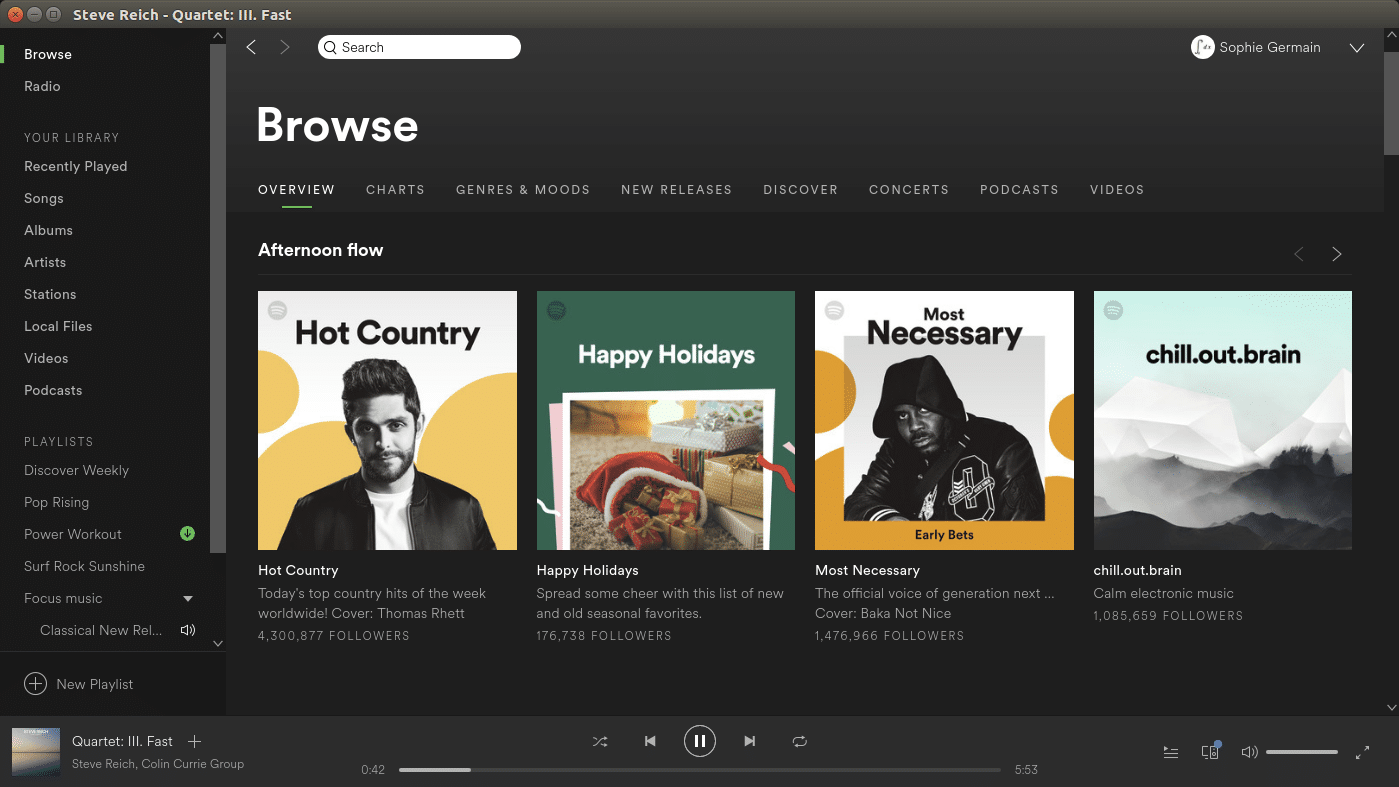Click the Happy Holidays title link
Image resolution: width=1399 pixels, height=787 pixels.
[587, 570]
